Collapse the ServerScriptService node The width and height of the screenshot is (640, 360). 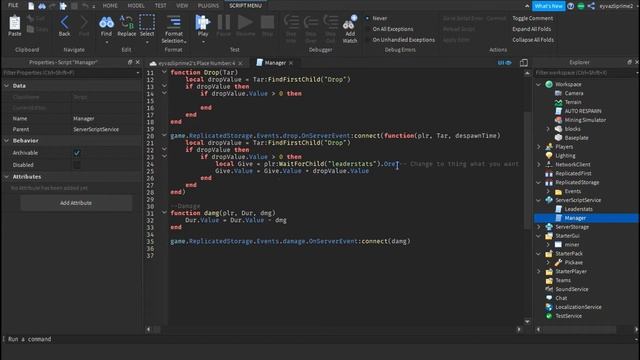[x=538, y=200]
